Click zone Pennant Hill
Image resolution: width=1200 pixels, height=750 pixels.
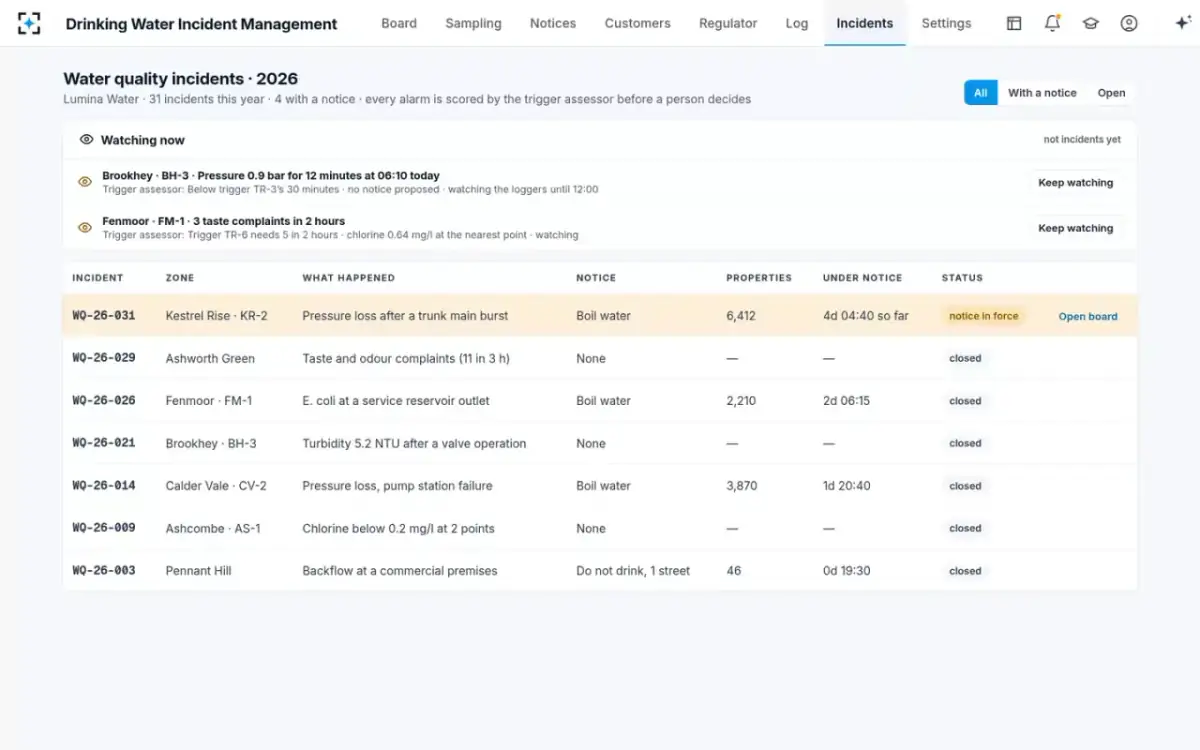point(198,571)
